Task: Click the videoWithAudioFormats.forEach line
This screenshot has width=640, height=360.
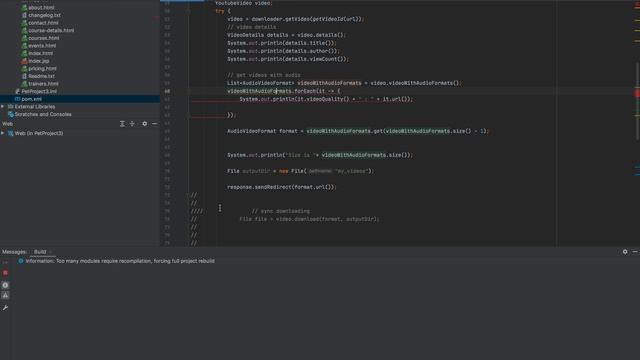Action: 284,91
